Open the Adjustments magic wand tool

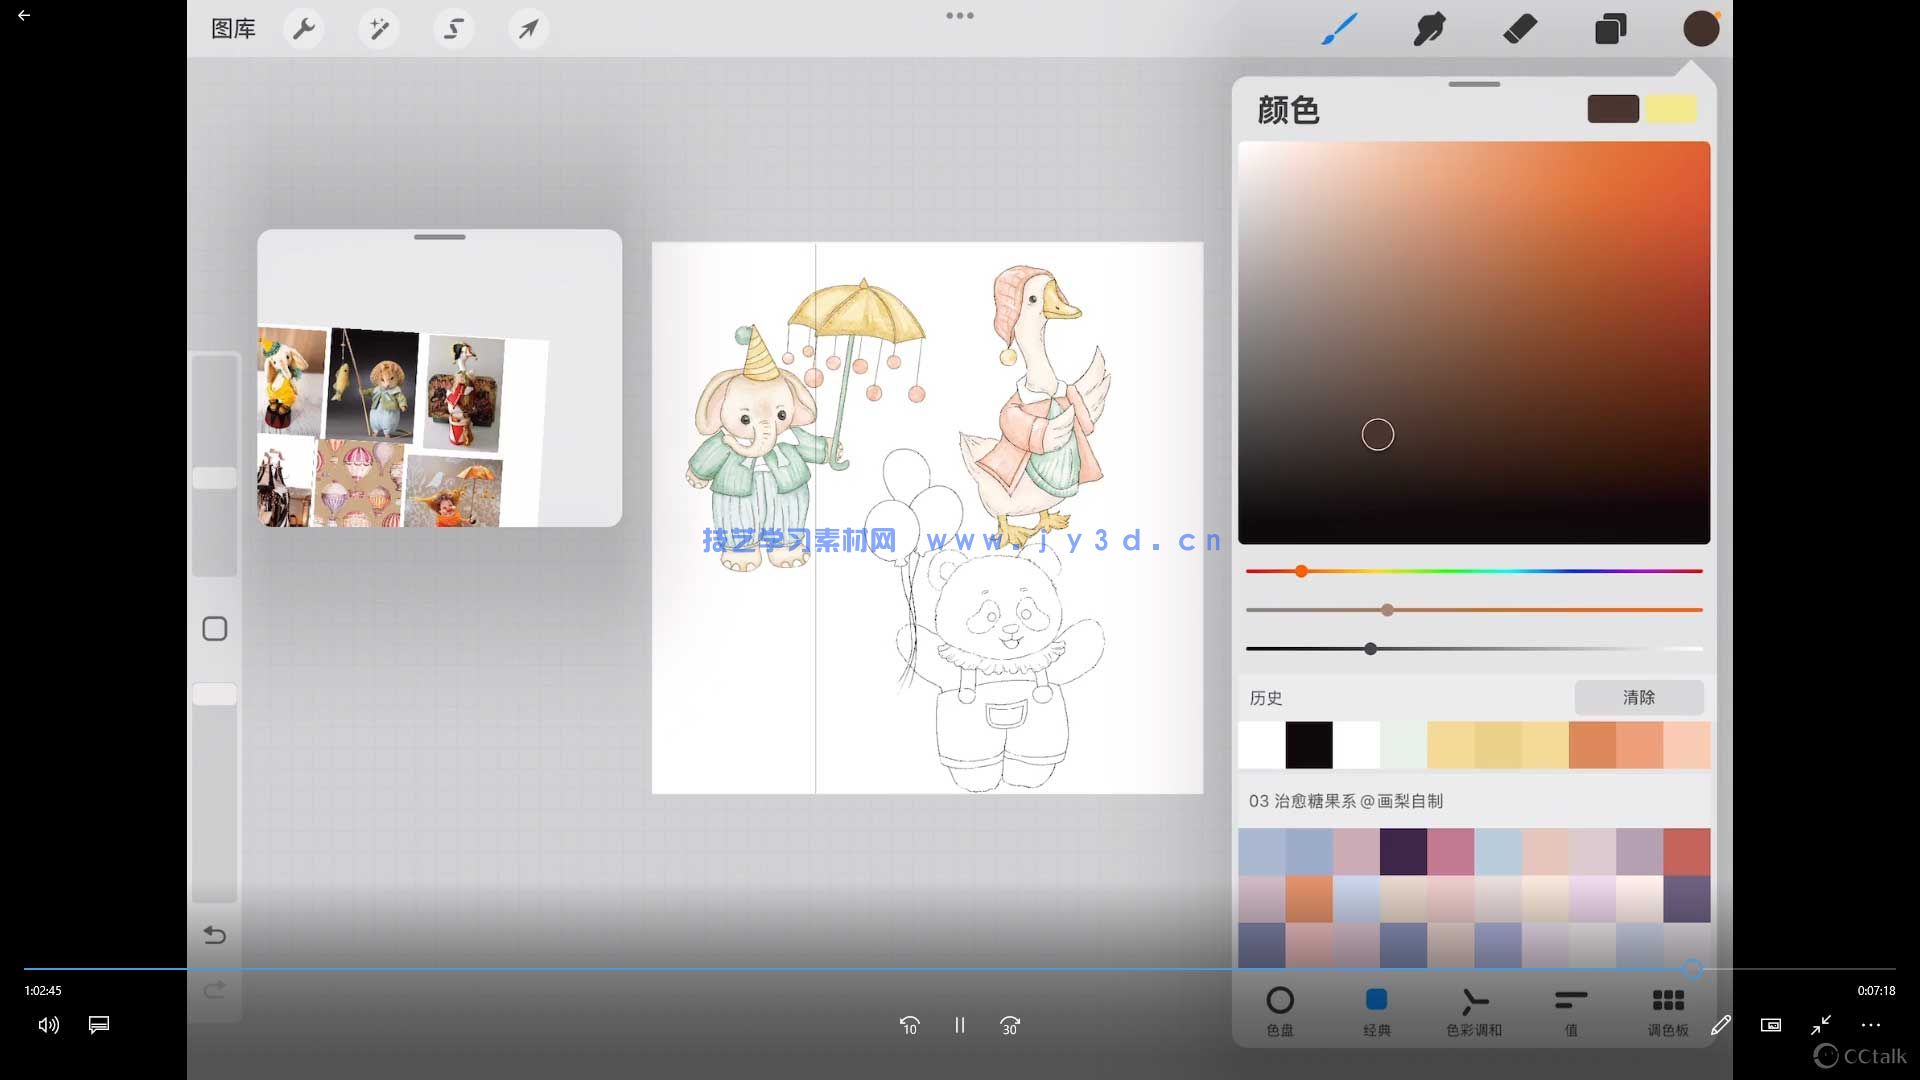[x=378, y=29]
